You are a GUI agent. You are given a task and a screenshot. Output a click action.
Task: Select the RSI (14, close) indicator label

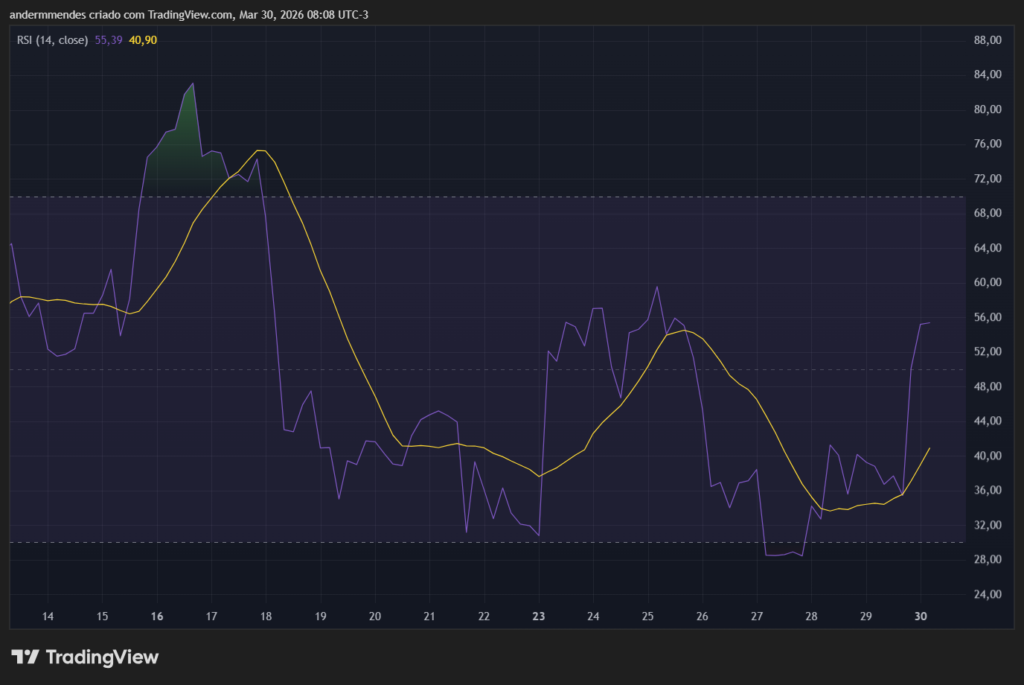point(50,41)
